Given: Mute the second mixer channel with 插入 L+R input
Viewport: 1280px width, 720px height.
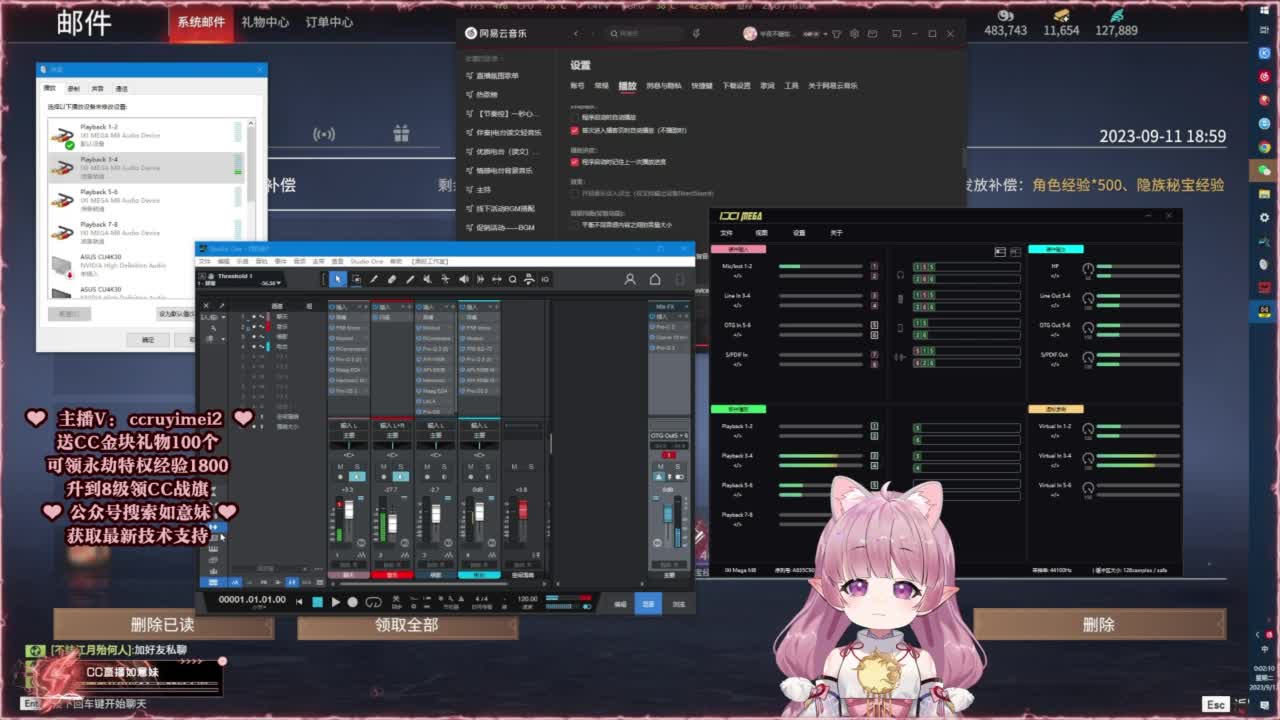Looking at the screenshot, I should 384,467.
